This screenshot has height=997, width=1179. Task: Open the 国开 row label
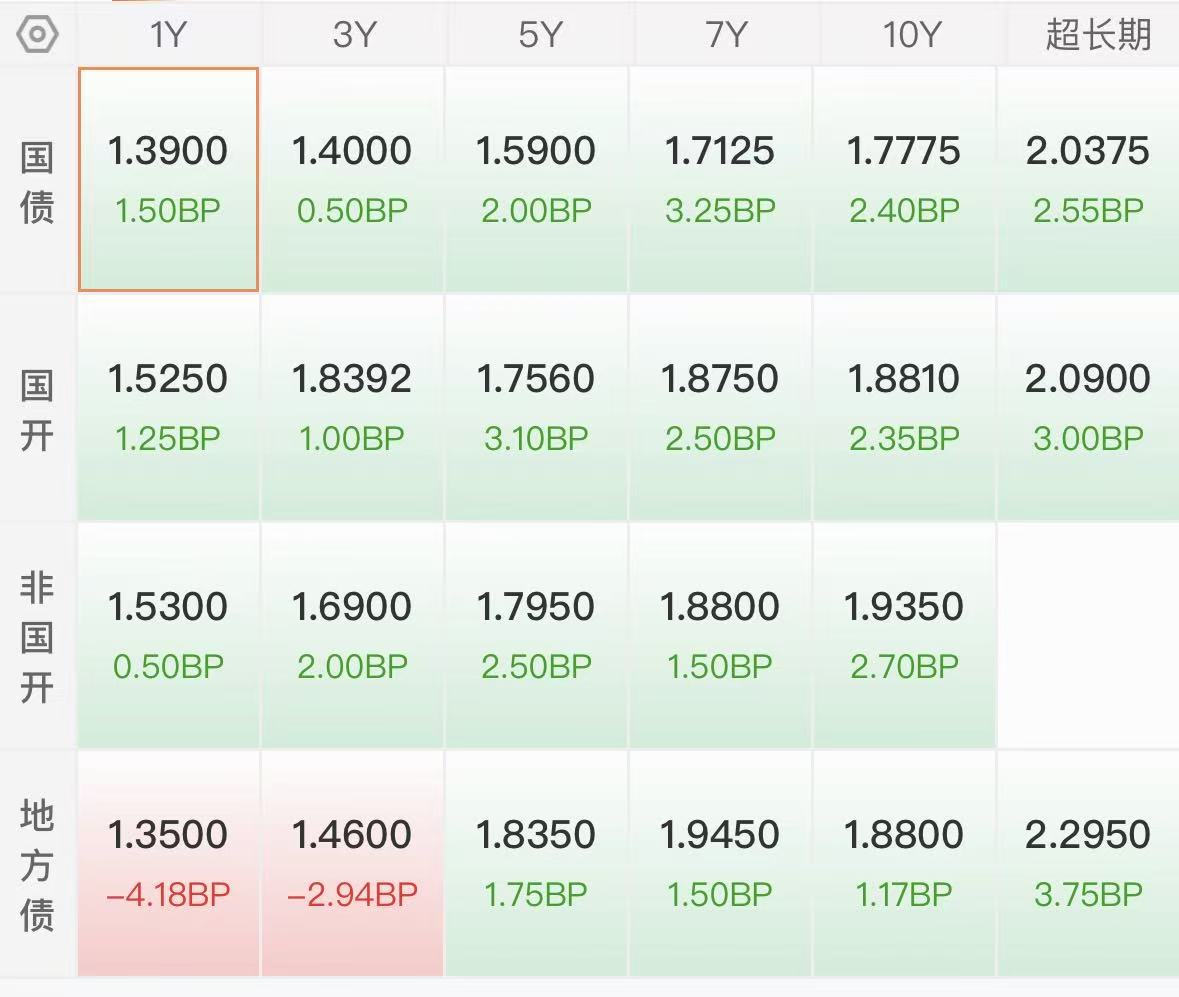coord(37,411)
